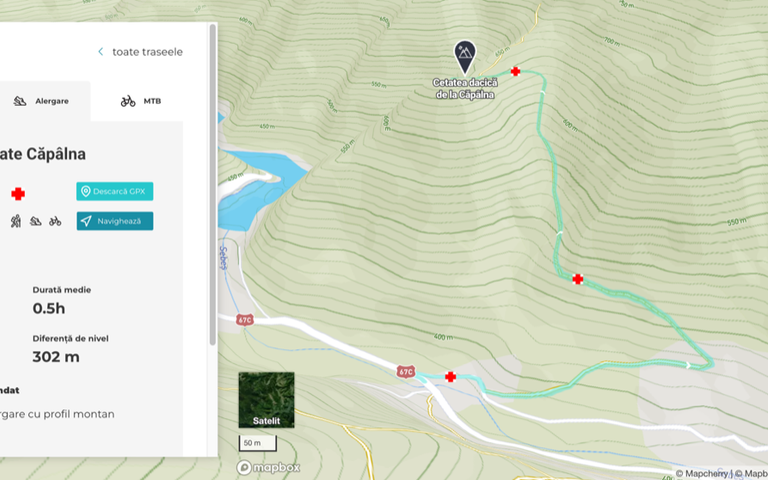The width and height of the screenshot is (768, 480).
Task: Click the hiker icon below the red cross
Action: [x=16, y=221]
